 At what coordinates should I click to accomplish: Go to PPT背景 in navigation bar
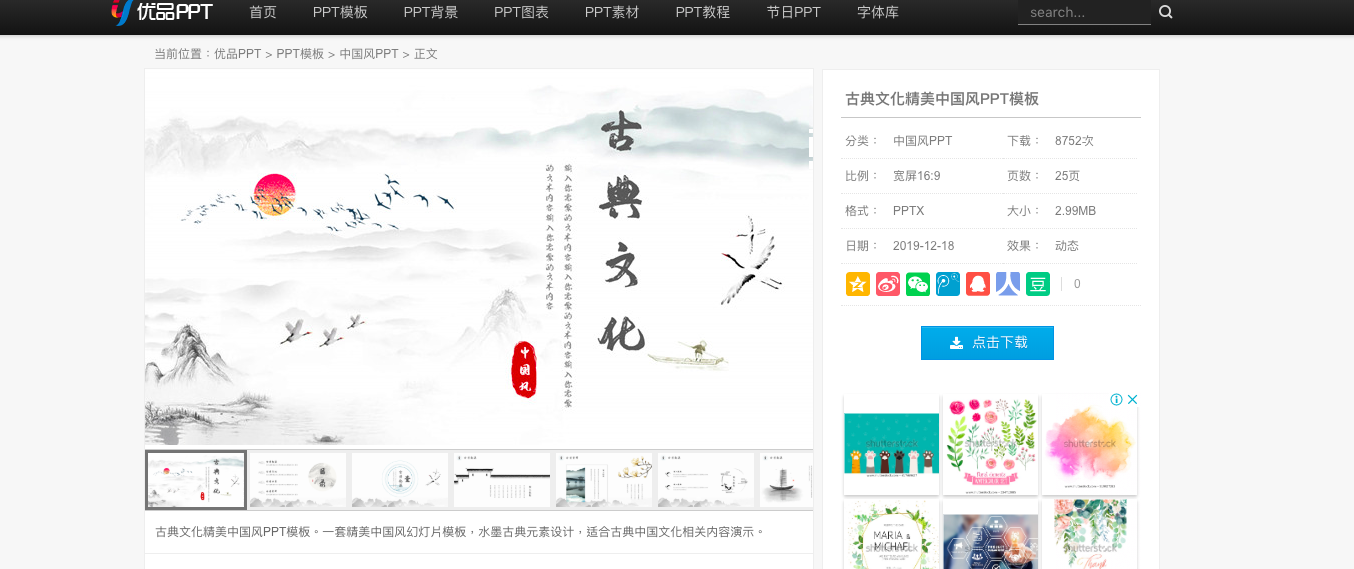(431, 12)
